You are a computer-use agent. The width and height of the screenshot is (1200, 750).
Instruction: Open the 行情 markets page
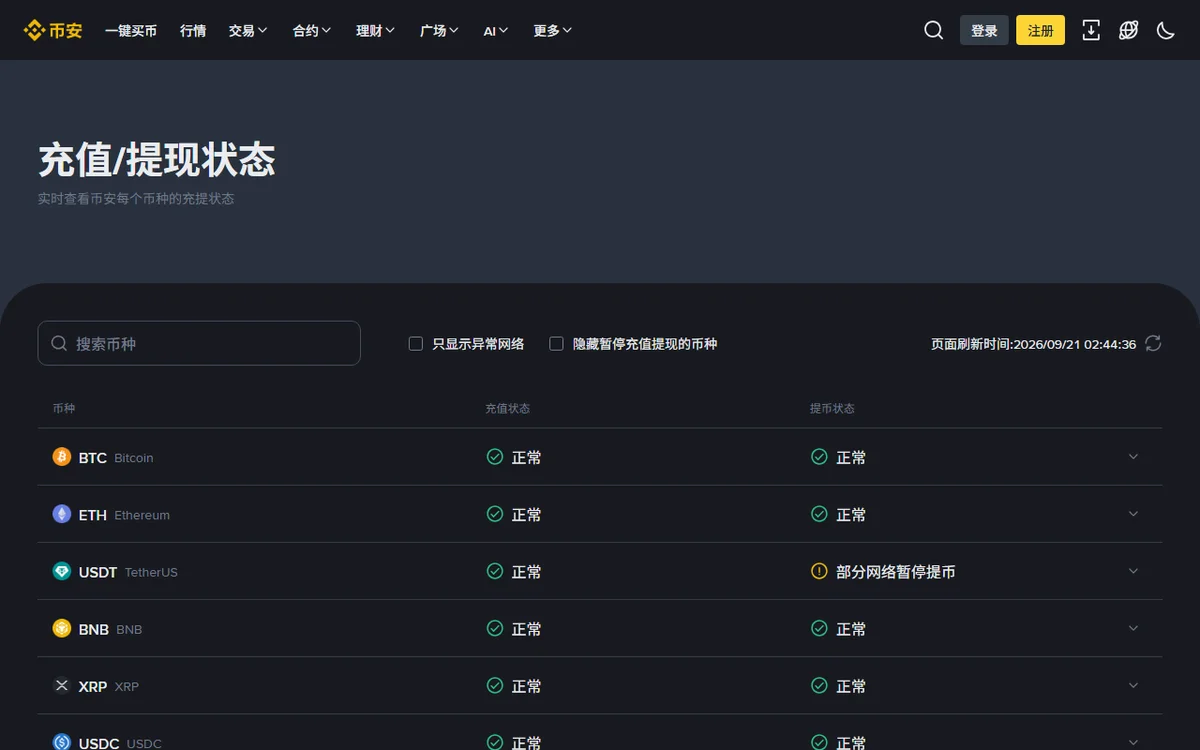coord(193,31)
